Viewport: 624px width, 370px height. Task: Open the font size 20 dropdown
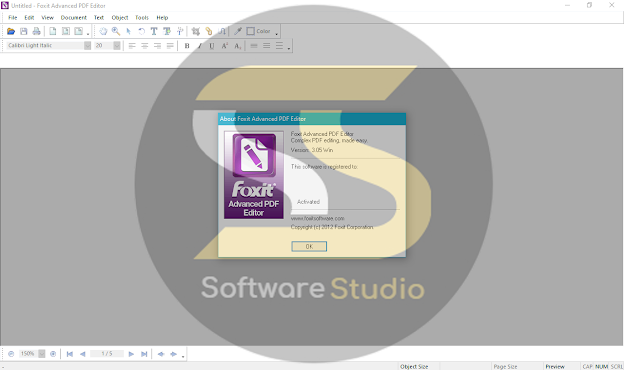pyautogui.click(x=117, y=46)
